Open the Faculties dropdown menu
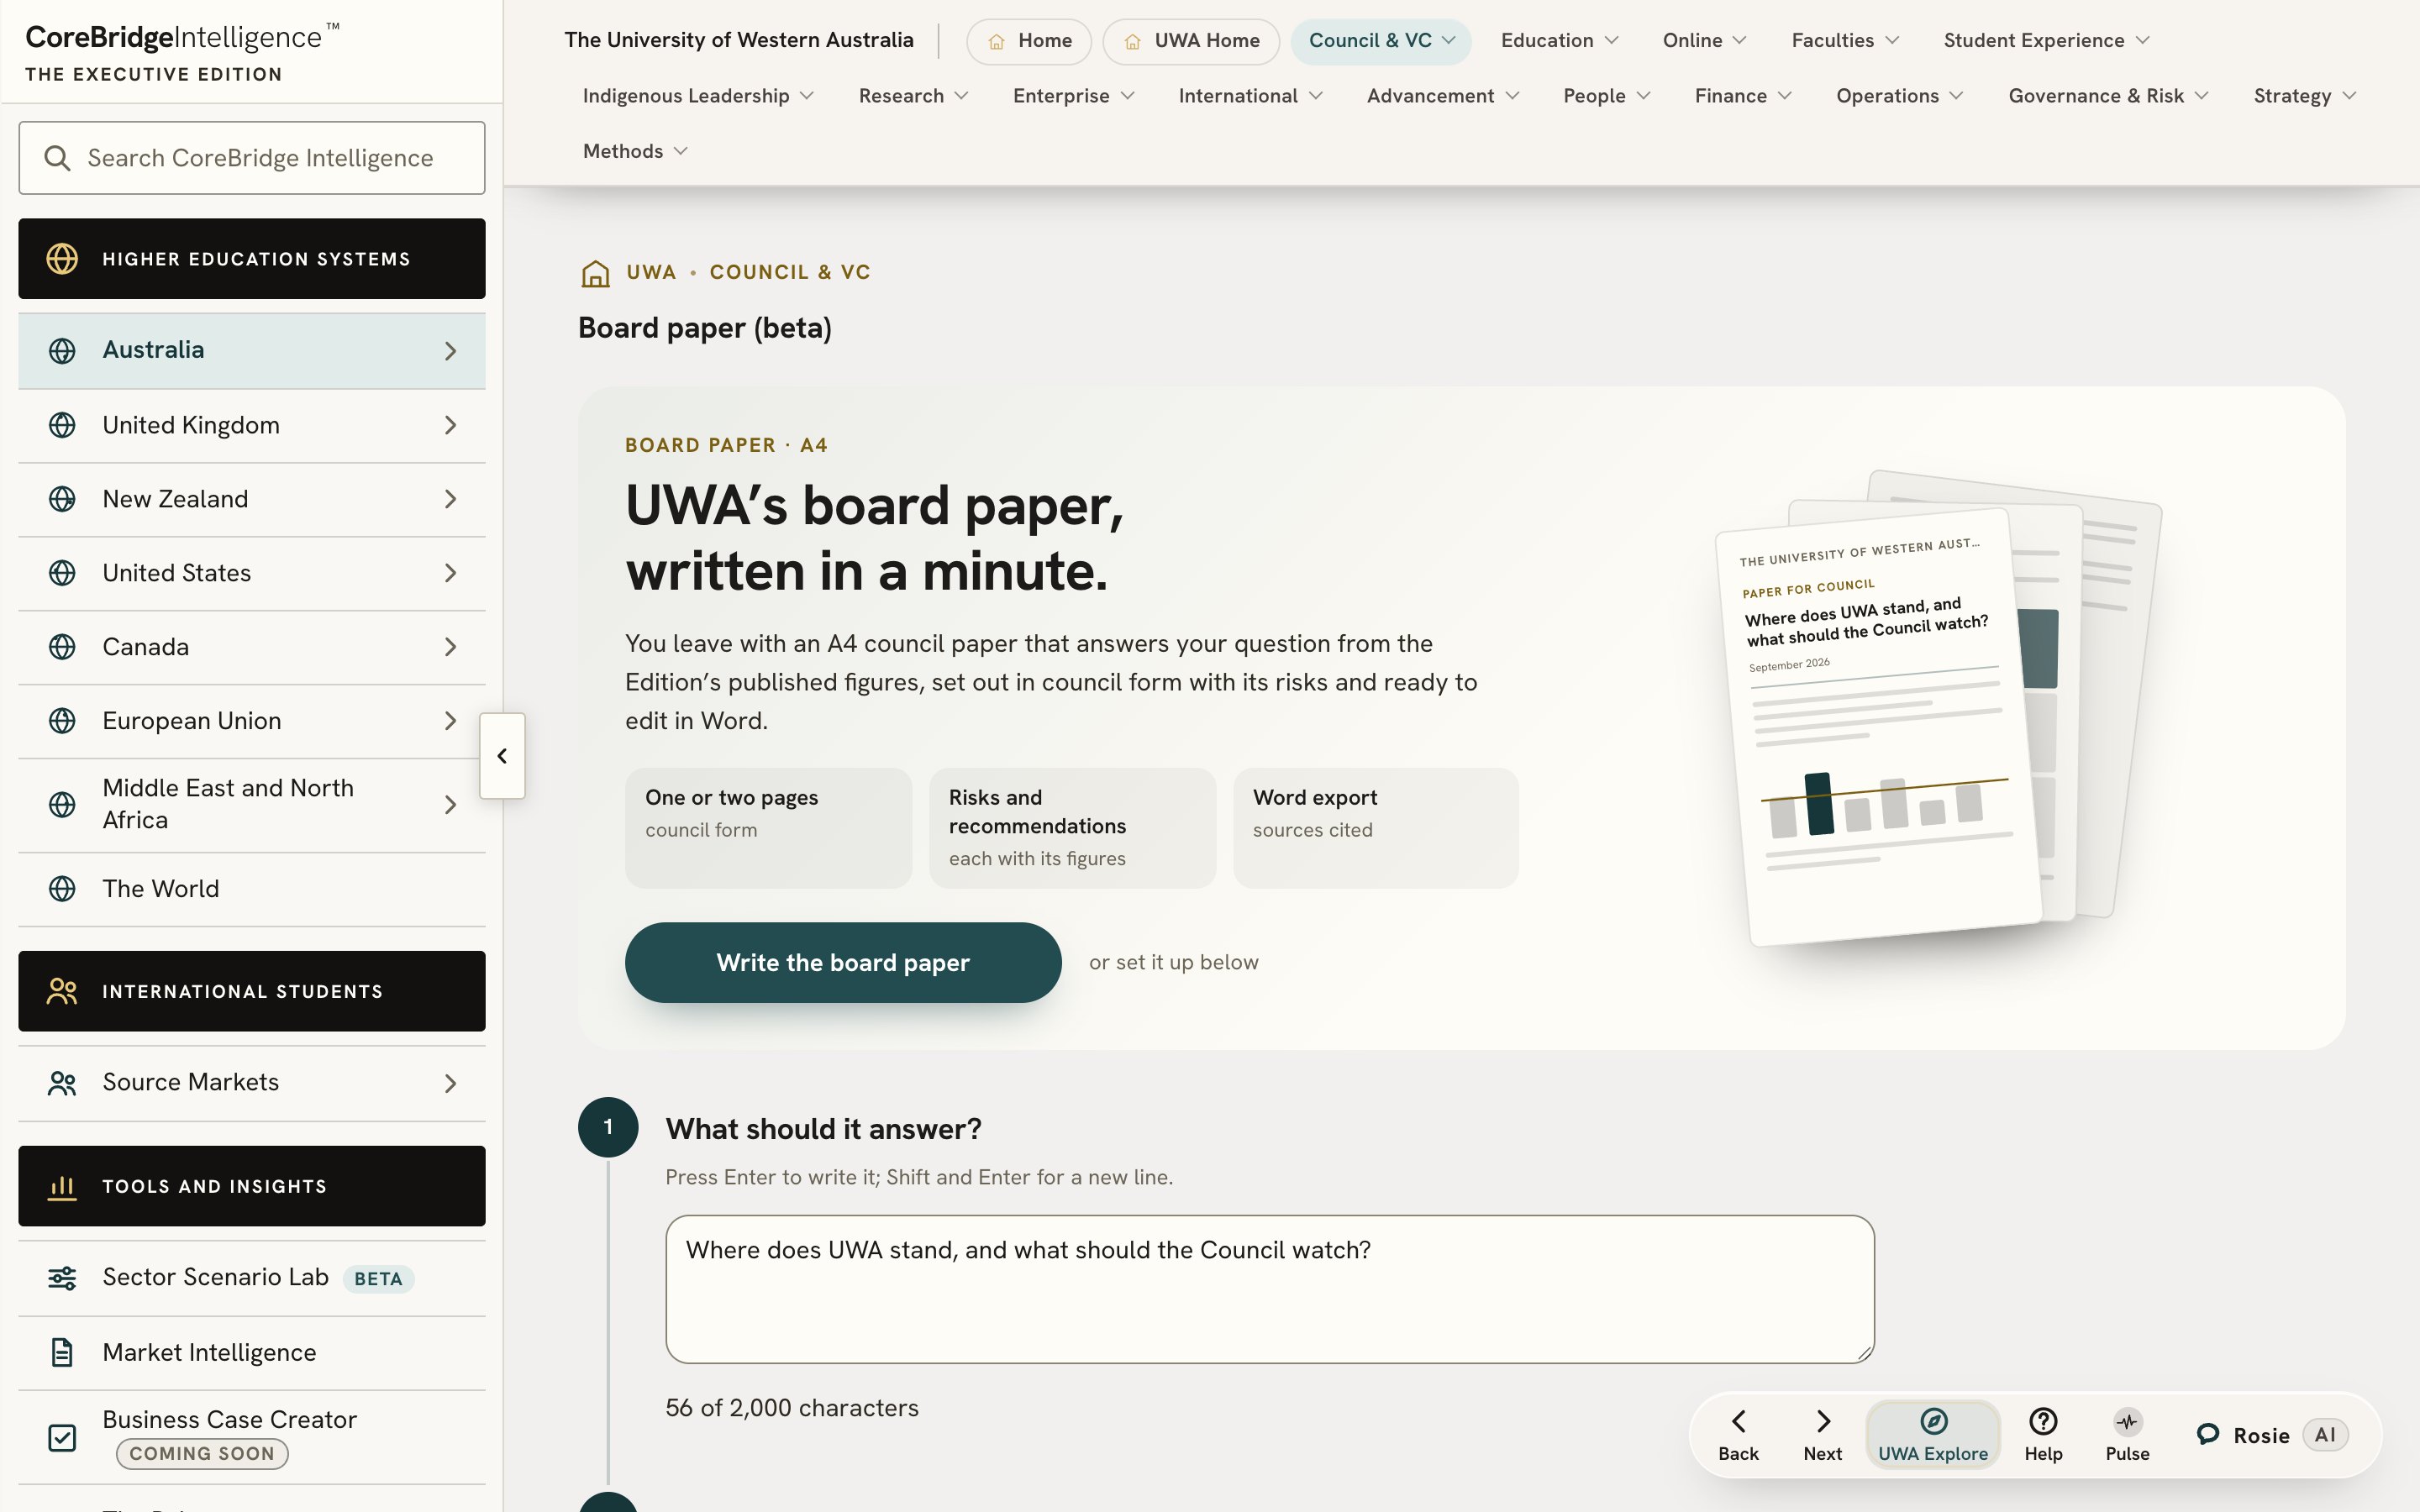 point(1844,41)
